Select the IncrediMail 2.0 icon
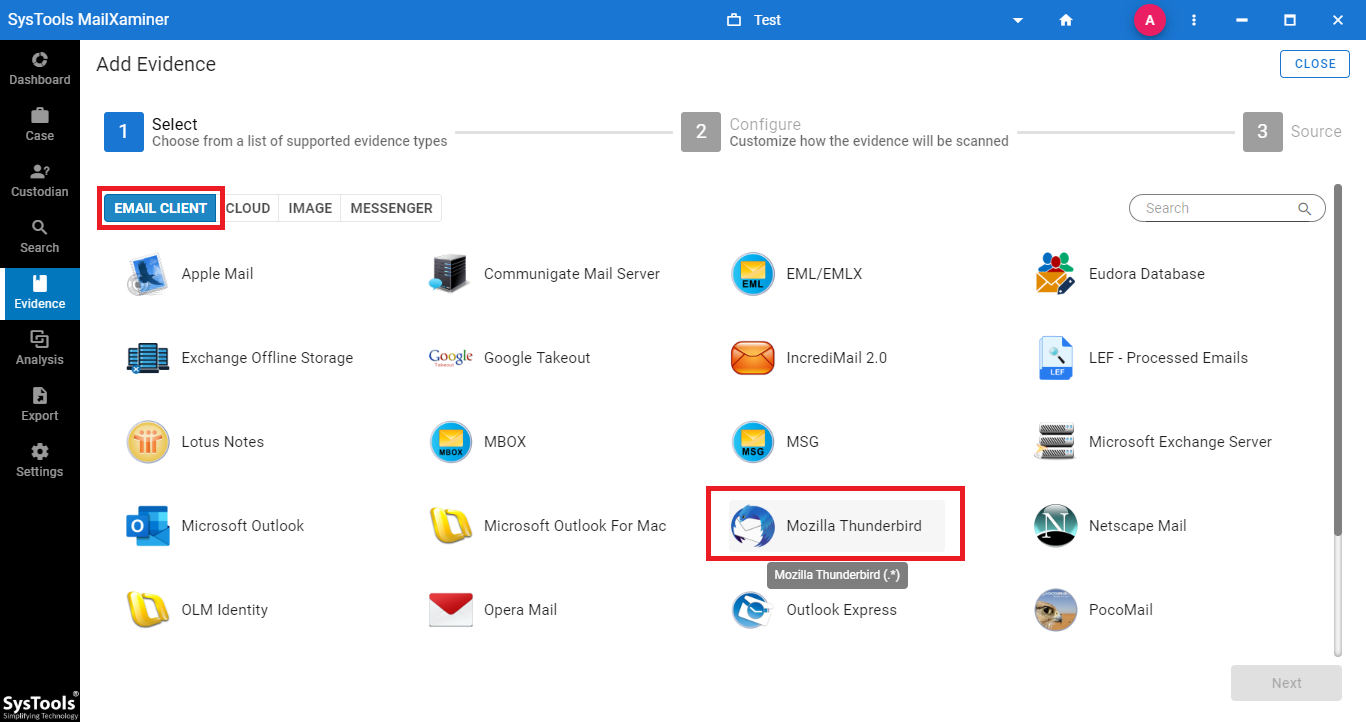This screenshot has height=722, width=1366. pos(753,358)
